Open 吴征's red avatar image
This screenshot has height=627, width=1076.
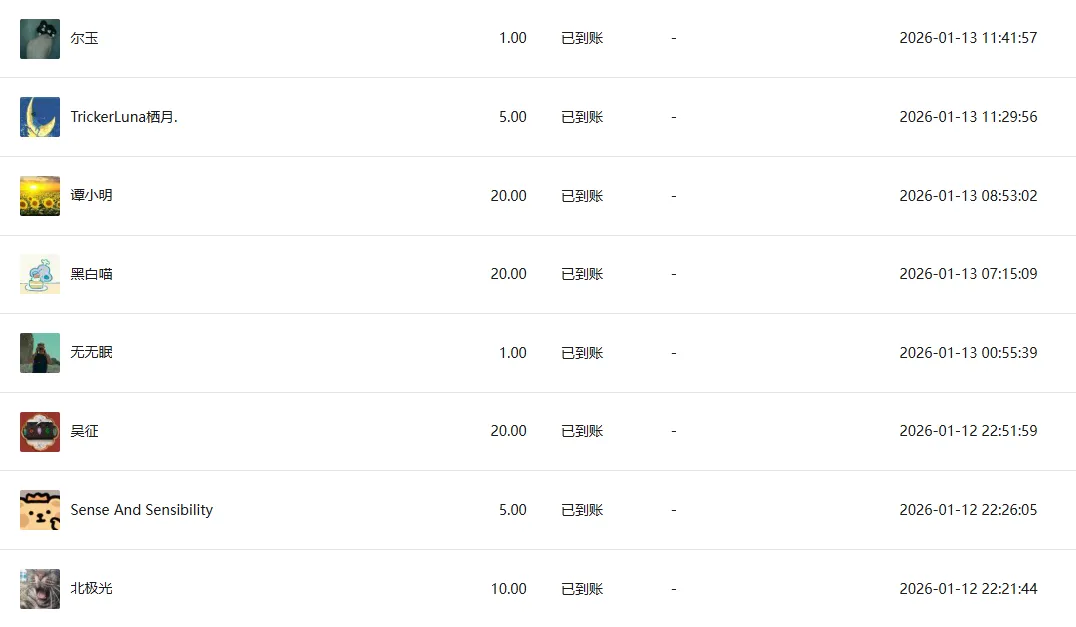[40, 431]
